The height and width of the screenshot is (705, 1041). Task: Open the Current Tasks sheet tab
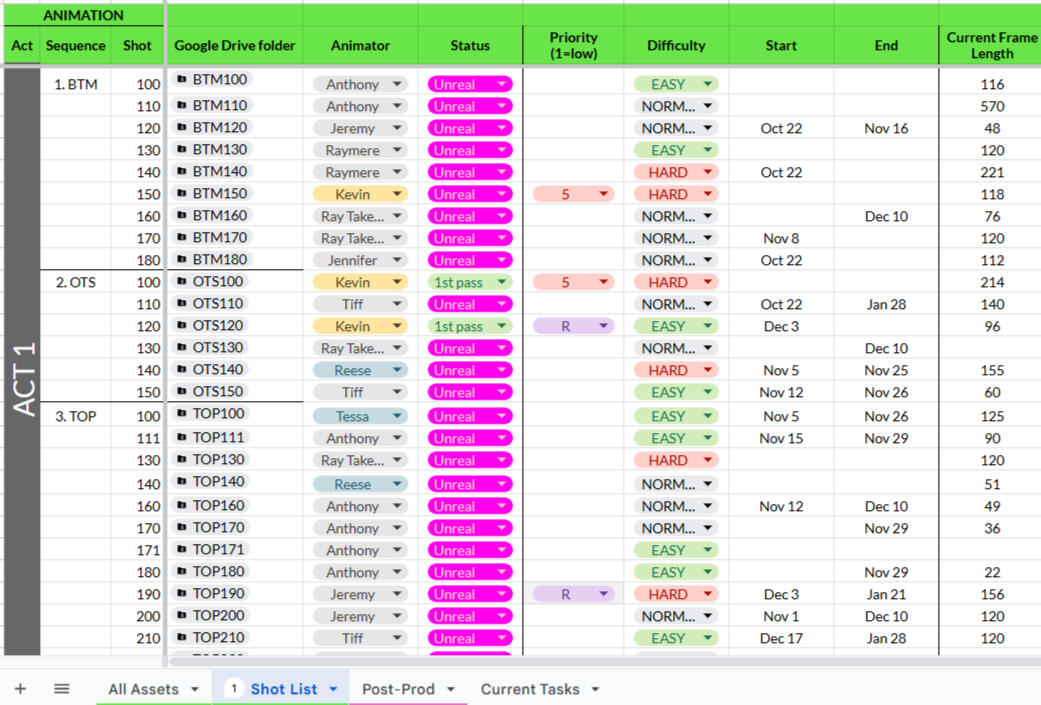click(529, 689)
